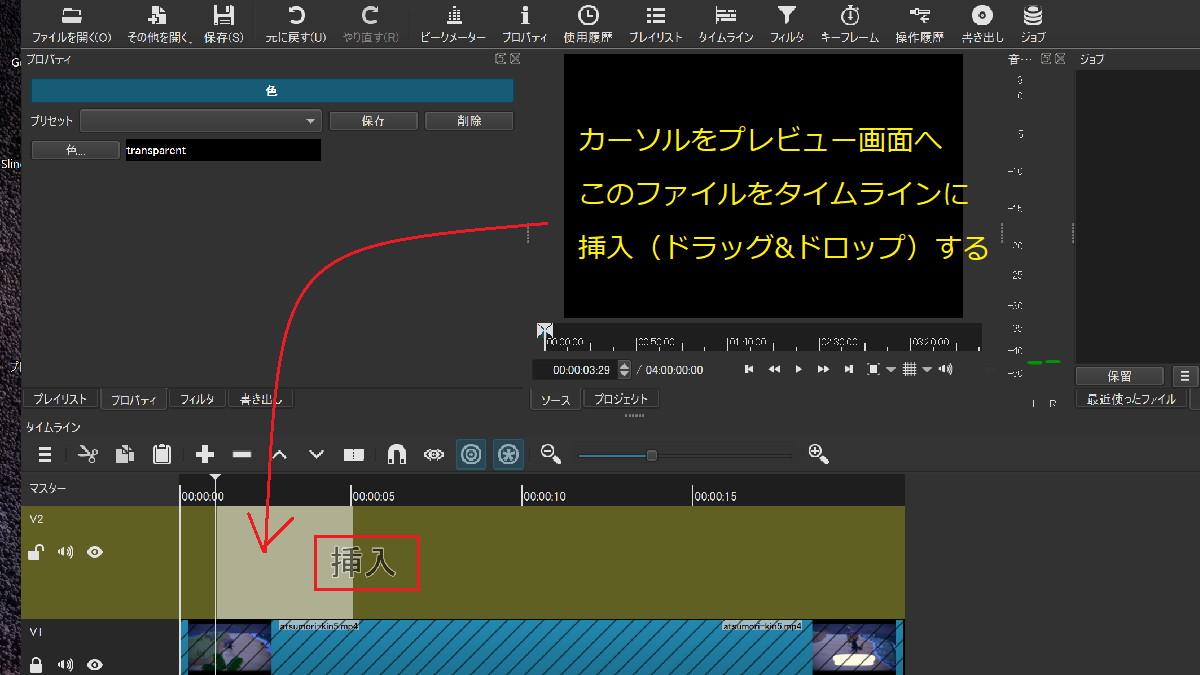Open the フィルタ (Filters) panel from top toolbar
Viewport: 1200px width, 675px height.
tap(786, 17)
